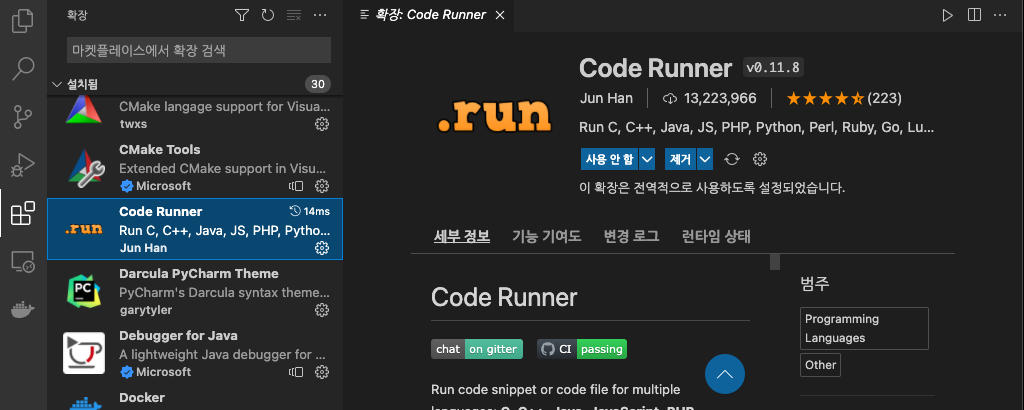
Task: Click the 사용 안 함 disable button
Action: point(609,159)
